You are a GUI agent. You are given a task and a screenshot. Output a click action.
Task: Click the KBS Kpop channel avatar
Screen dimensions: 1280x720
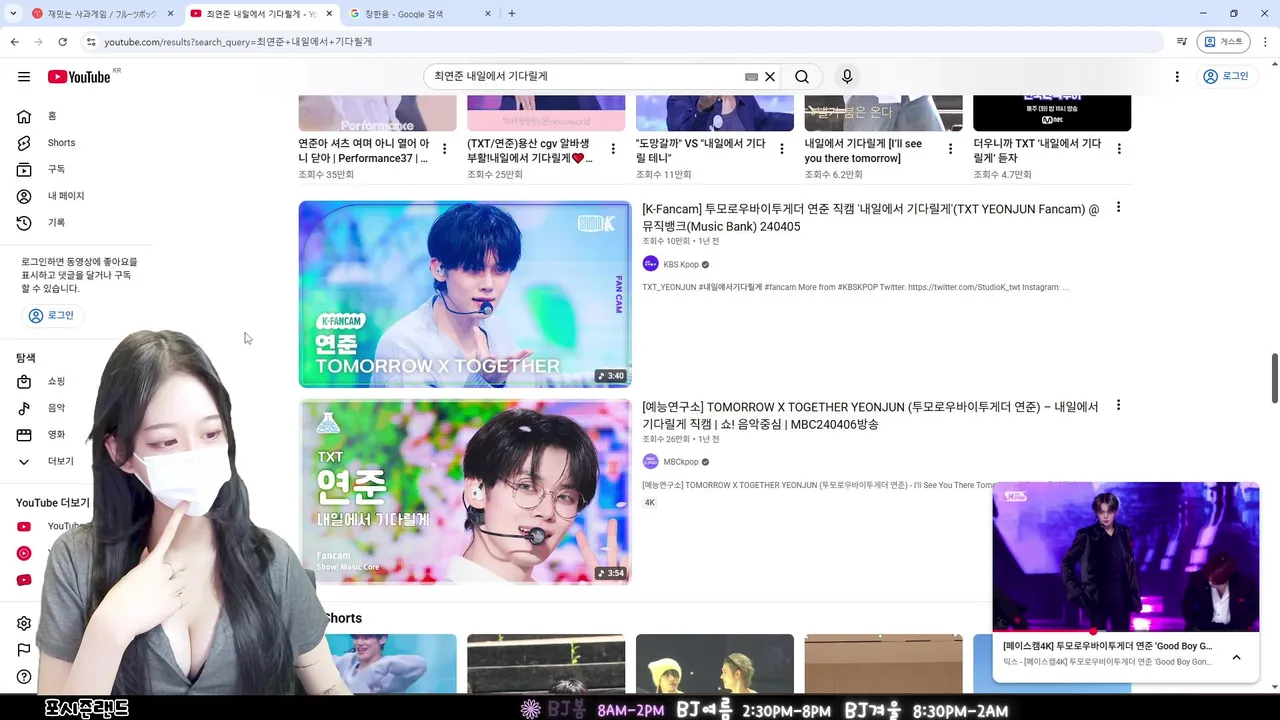(650, 264)
